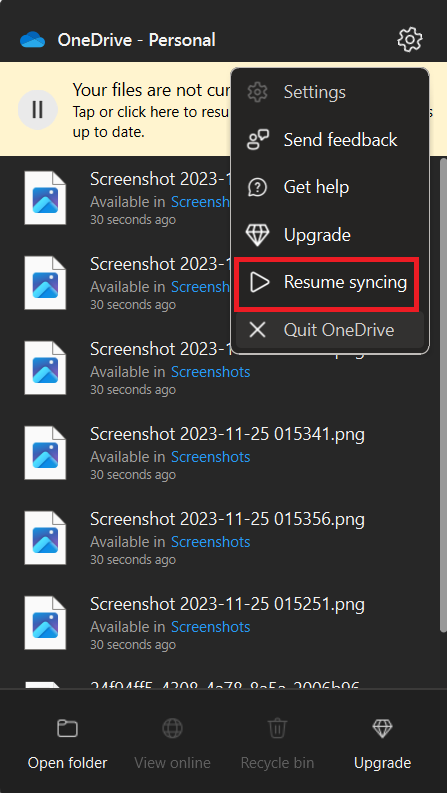Screen dimensions: 447x793
Task: Open Screenshots link under Screenshot 015251.png
Action: (x=210, y=627)
